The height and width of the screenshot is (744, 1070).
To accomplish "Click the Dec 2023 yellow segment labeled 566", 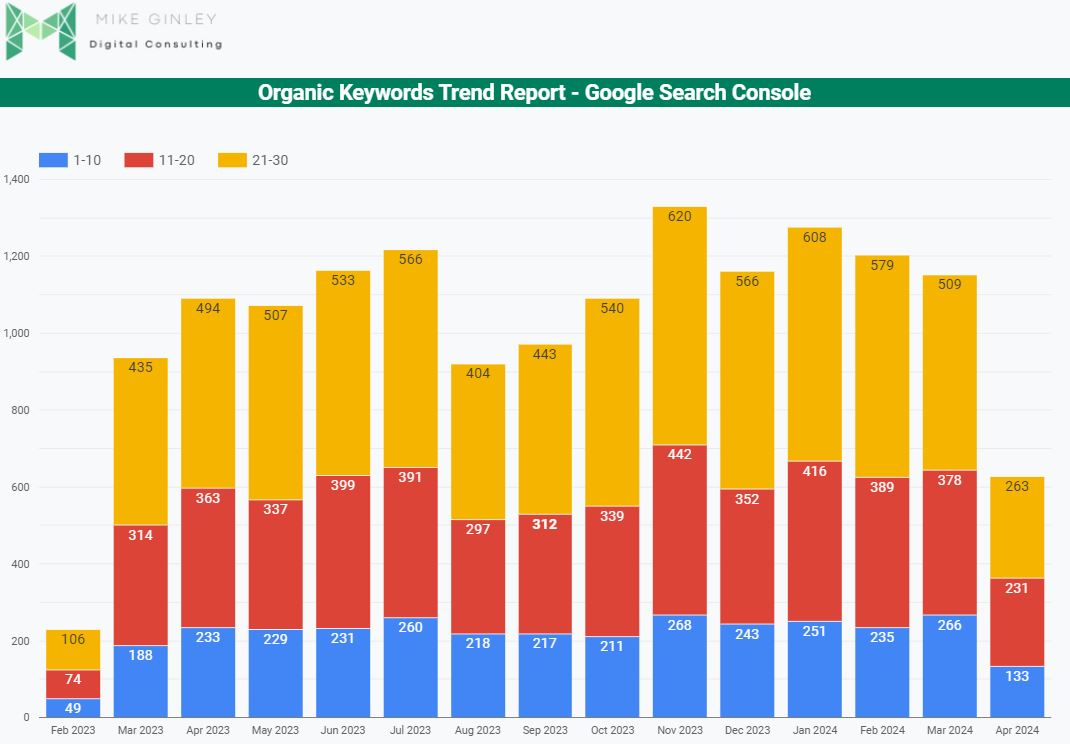I will (x=748, y=381).
